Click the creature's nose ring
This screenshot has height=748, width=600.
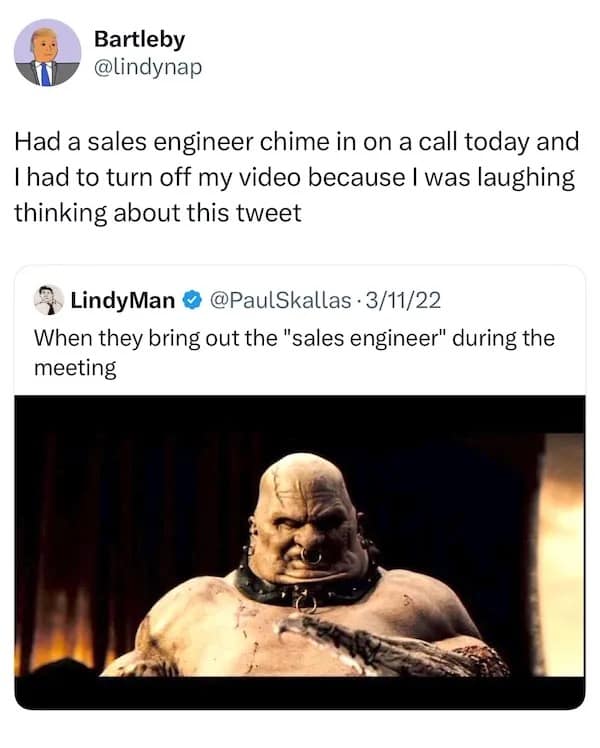pyautogui.click(x=312, y=555)
